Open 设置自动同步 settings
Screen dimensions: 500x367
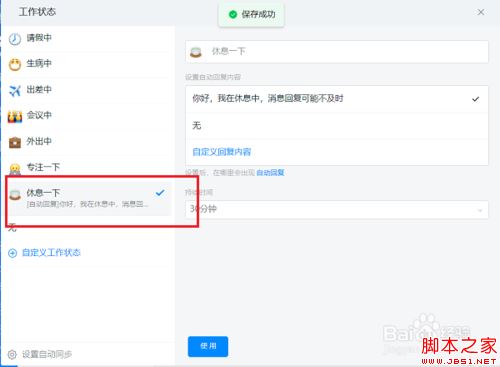[x=47, y=354]
